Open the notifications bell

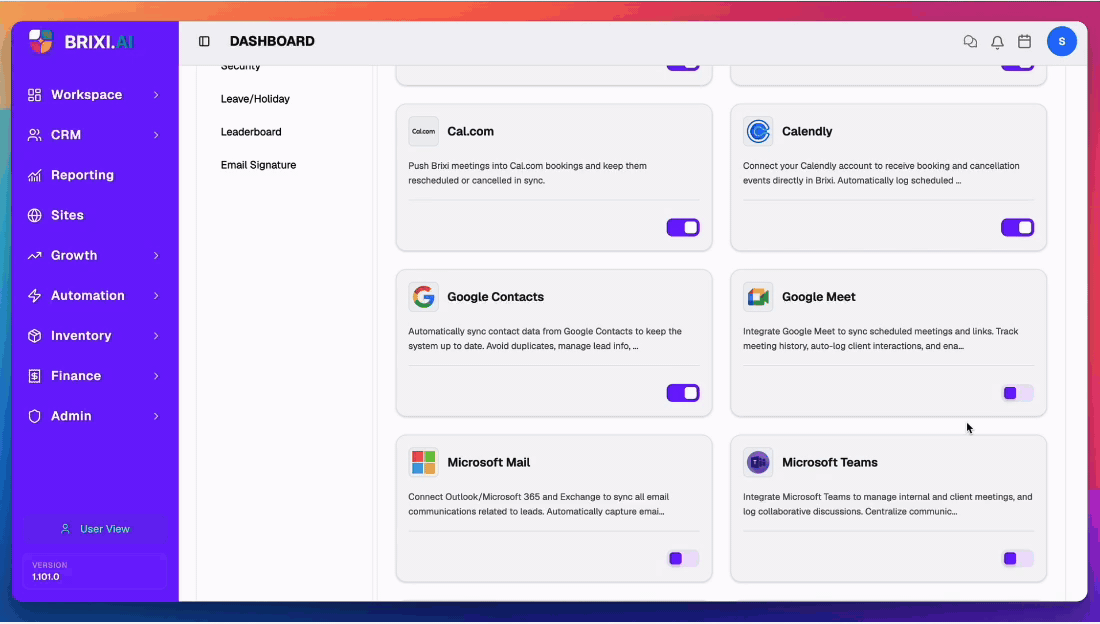pyautogui.click(x=997, y=42)
